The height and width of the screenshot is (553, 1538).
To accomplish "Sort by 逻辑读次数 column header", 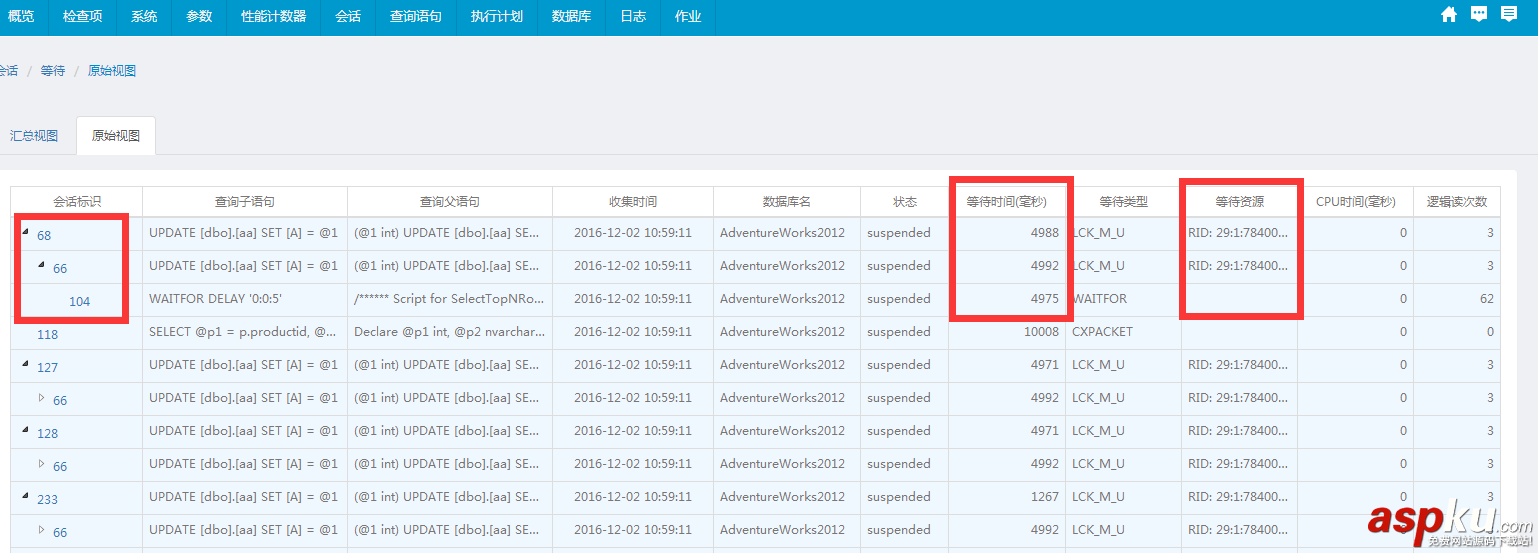I will [1457, 201].
